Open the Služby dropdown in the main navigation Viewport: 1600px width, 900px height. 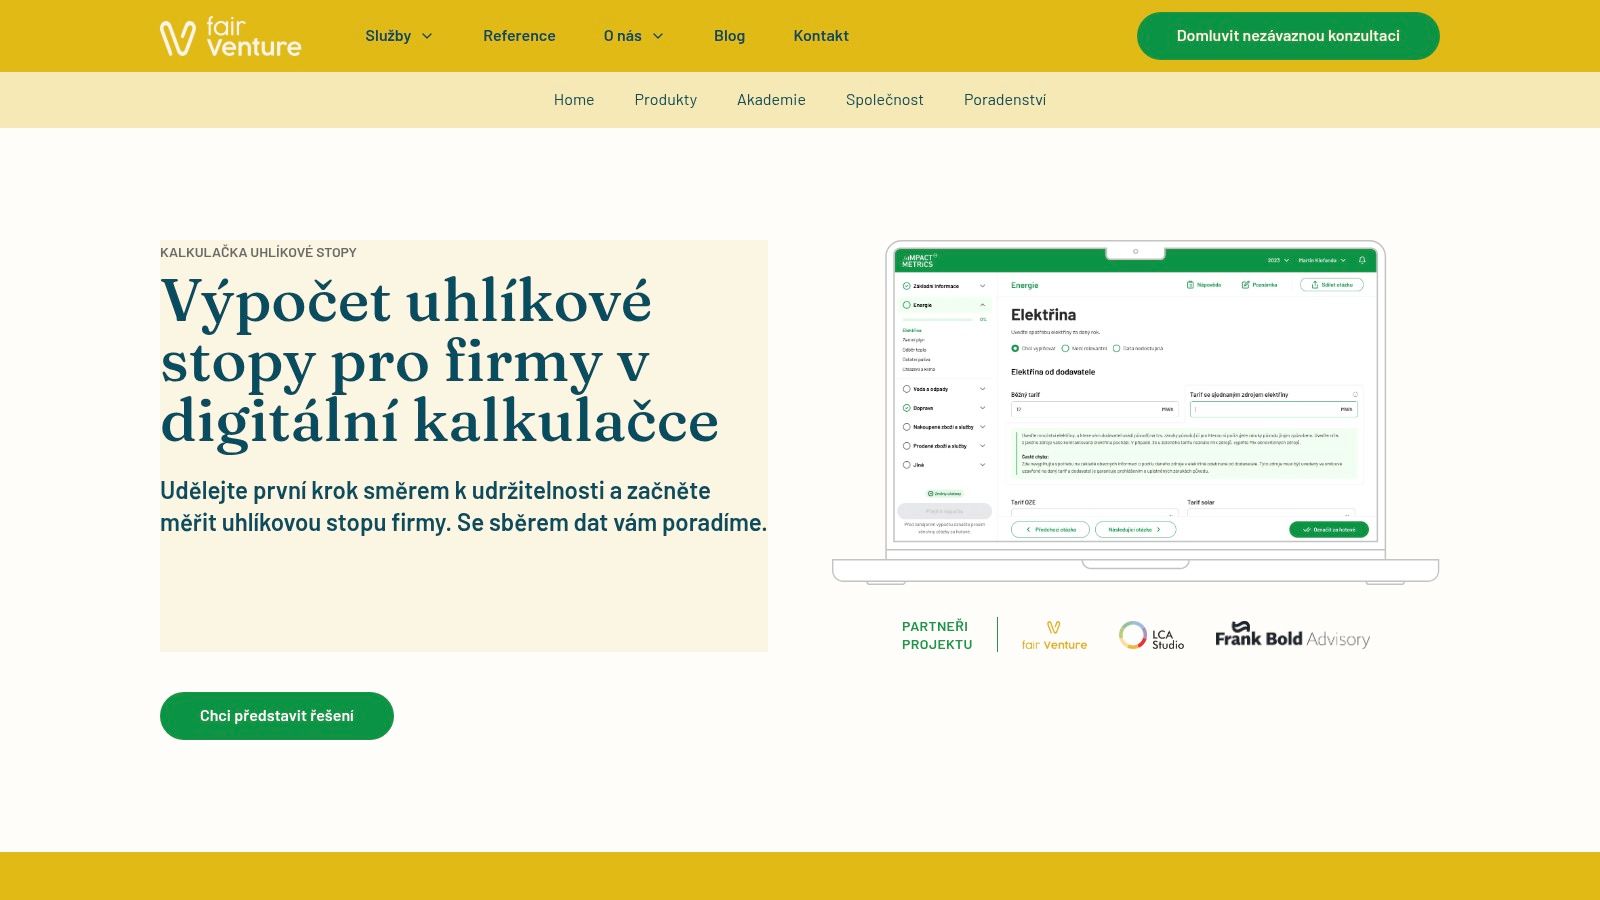pos(398,36)
